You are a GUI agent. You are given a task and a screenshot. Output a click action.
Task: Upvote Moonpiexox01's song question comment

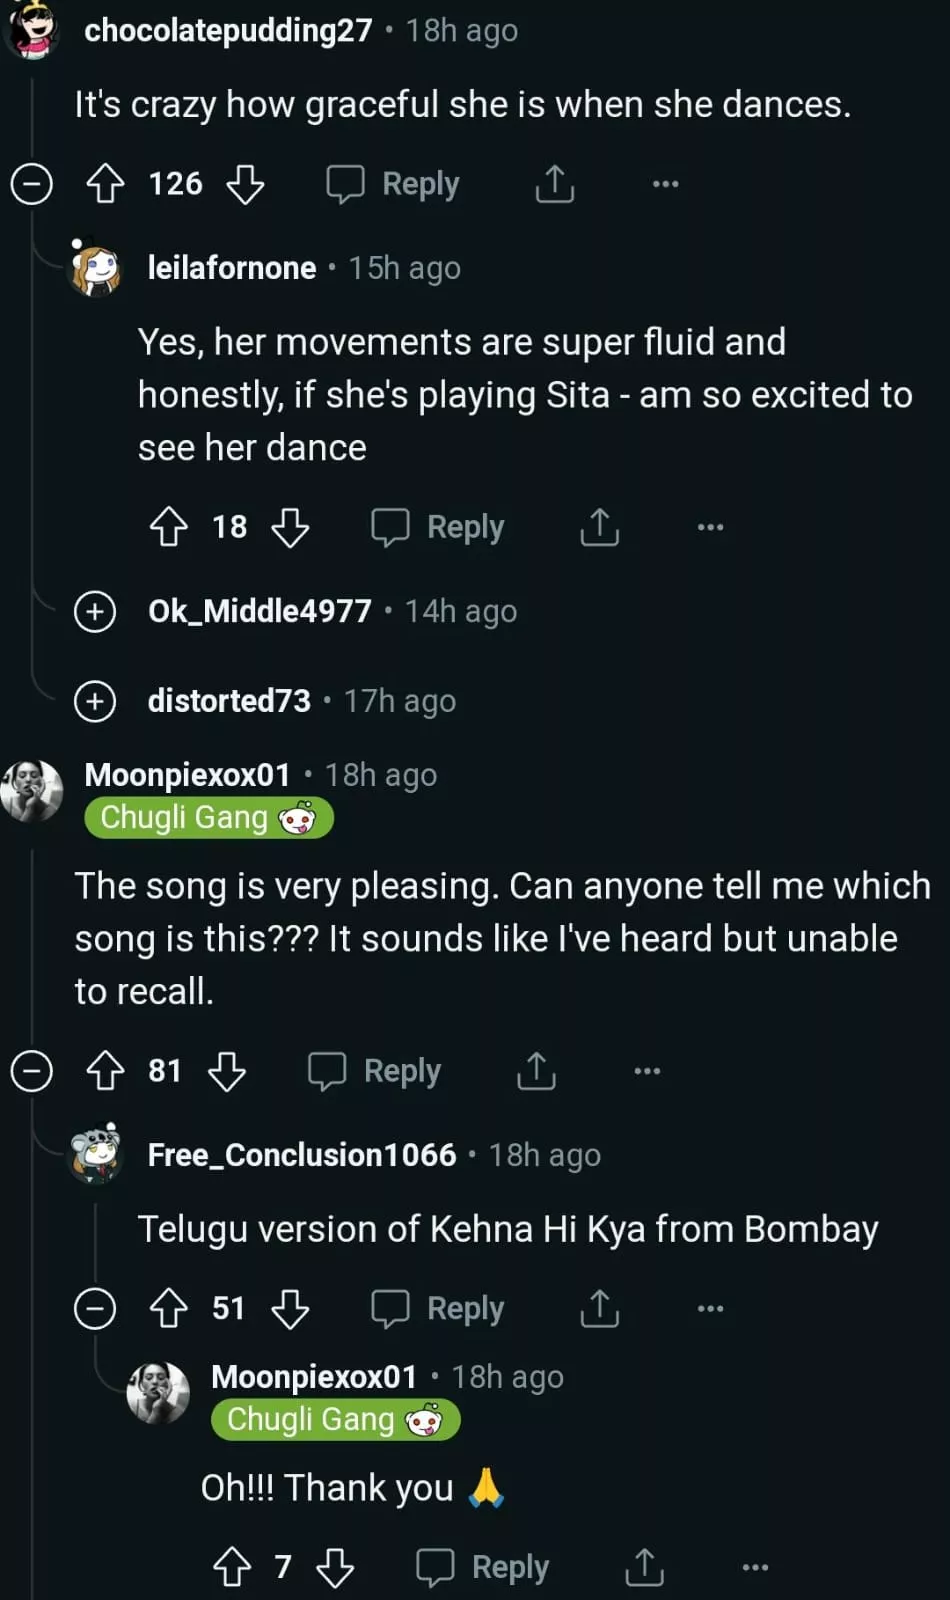pyautogui.click(x=105, y=1071)
